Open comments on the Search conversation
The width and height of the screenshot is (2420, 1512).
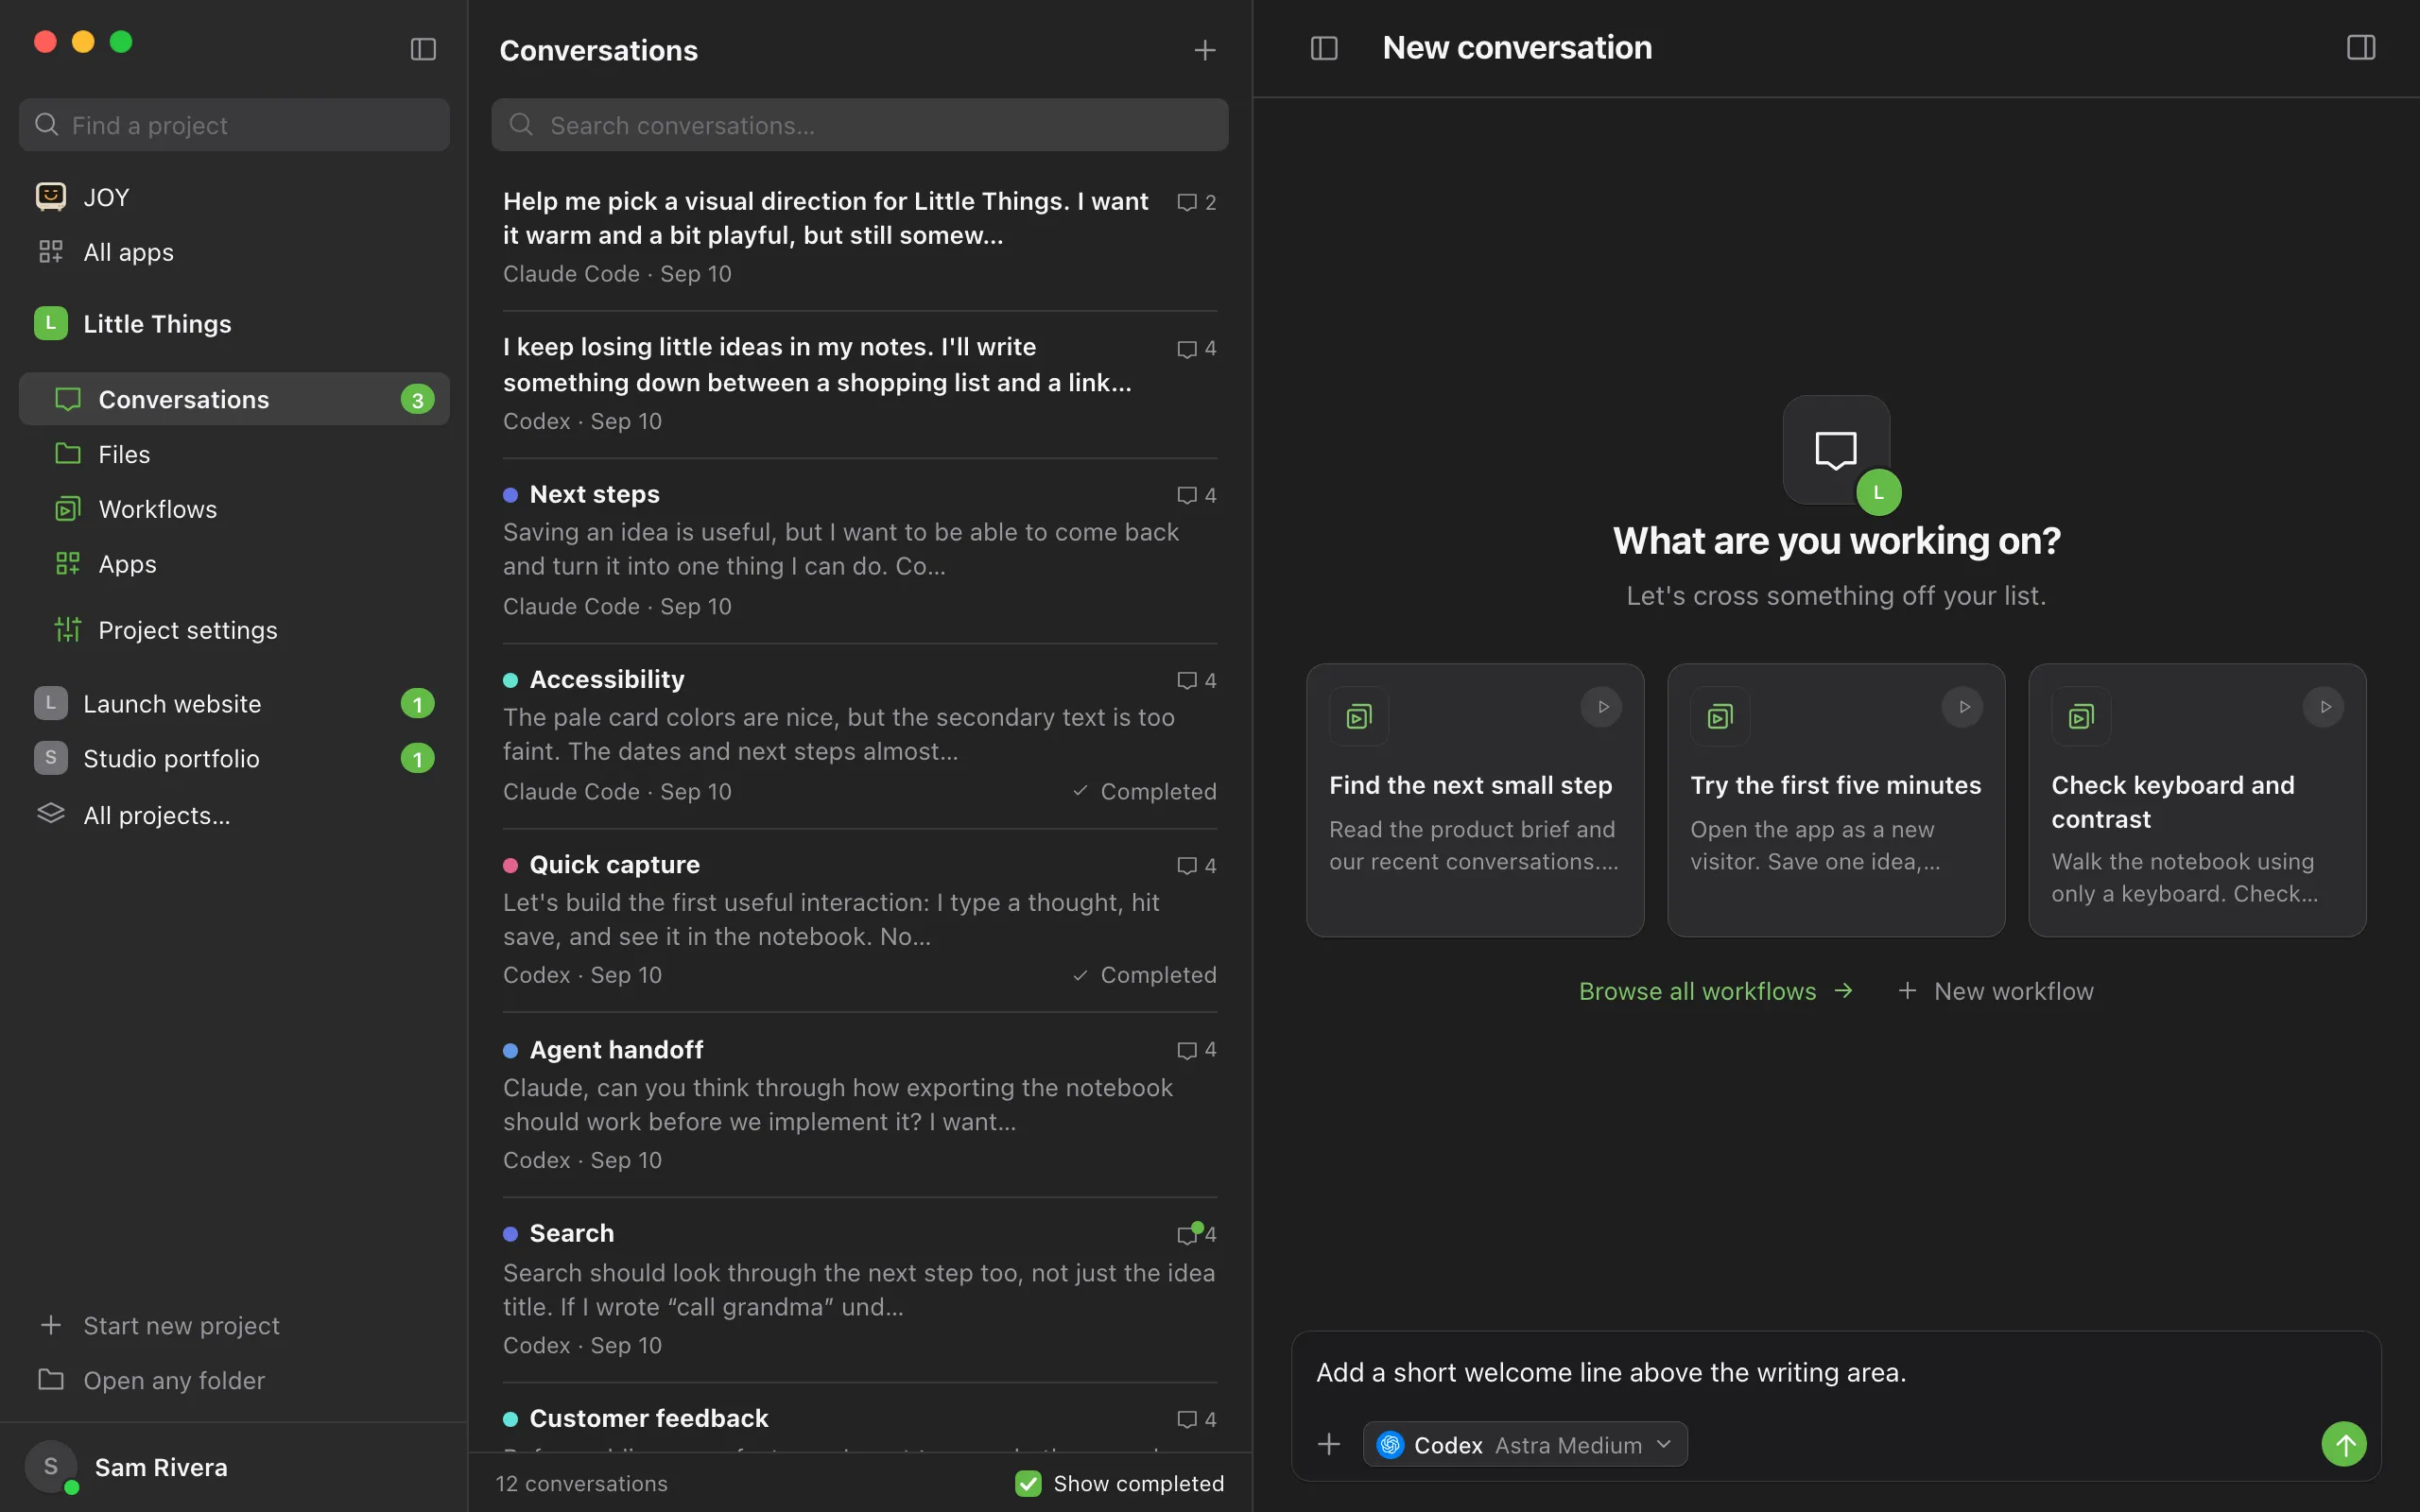tap(1196, 1234)
